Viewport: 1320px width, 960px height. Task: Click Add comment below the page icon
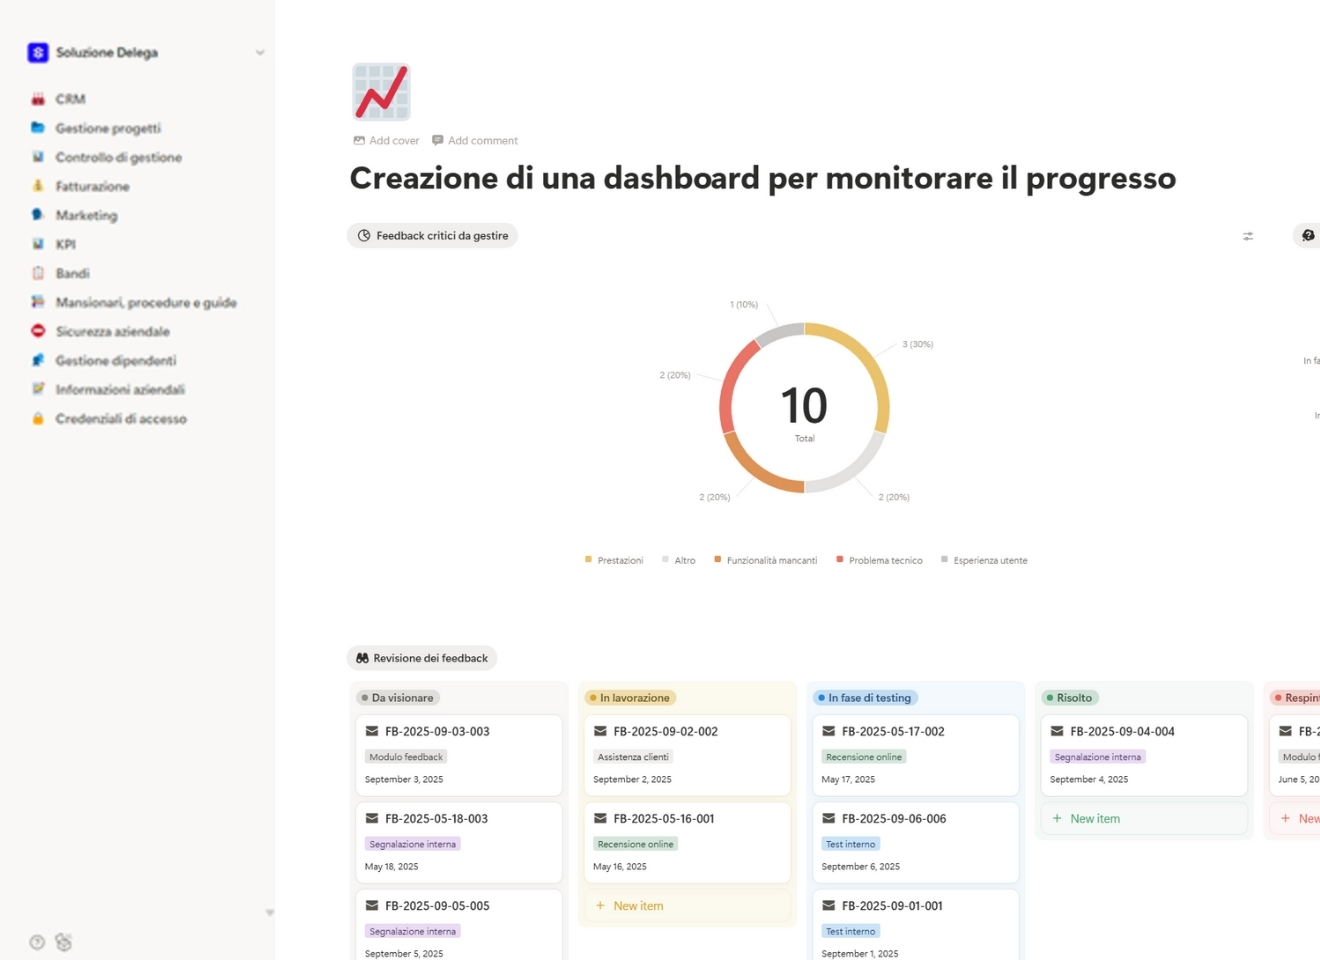click(474, 140)
